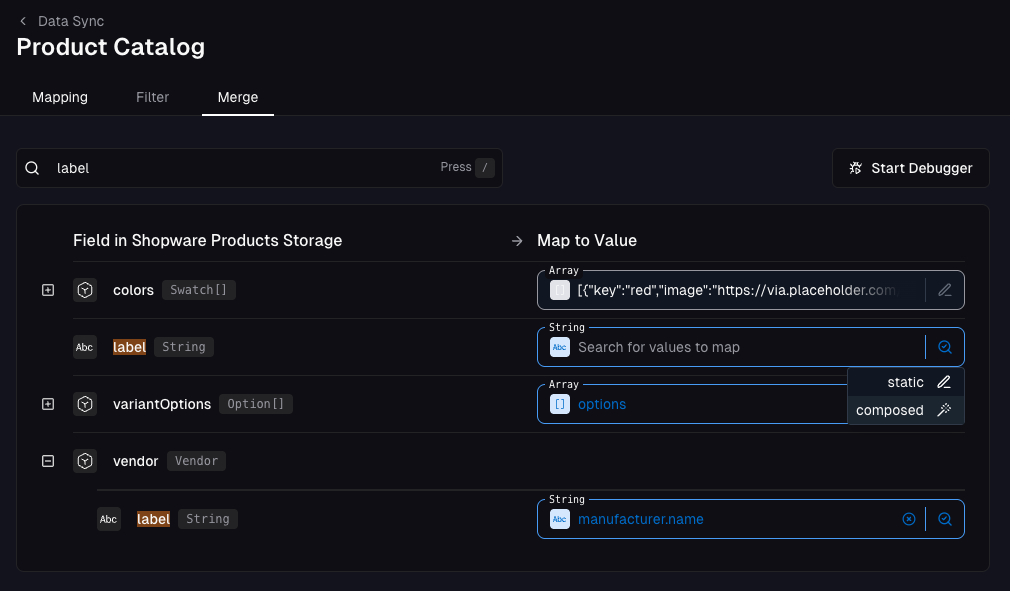Click the array brackets icon in the options field
The image size is (1010, 591).
(559, 403)
